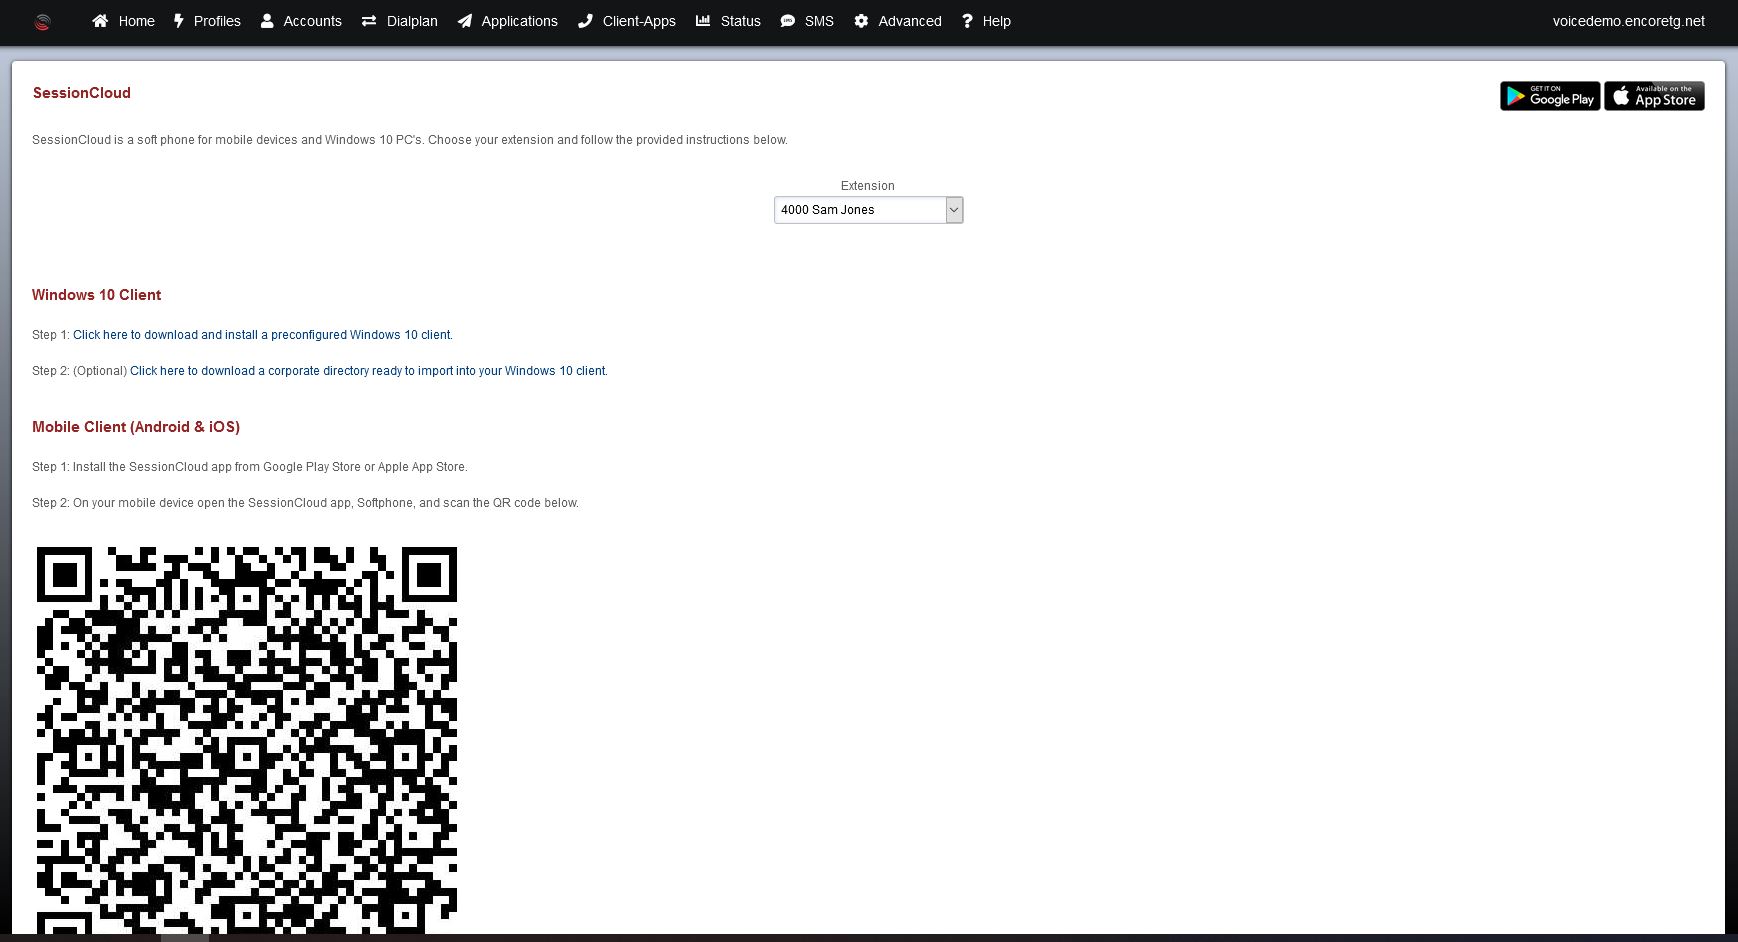Click the Home house icon

(x=100, y=21)
